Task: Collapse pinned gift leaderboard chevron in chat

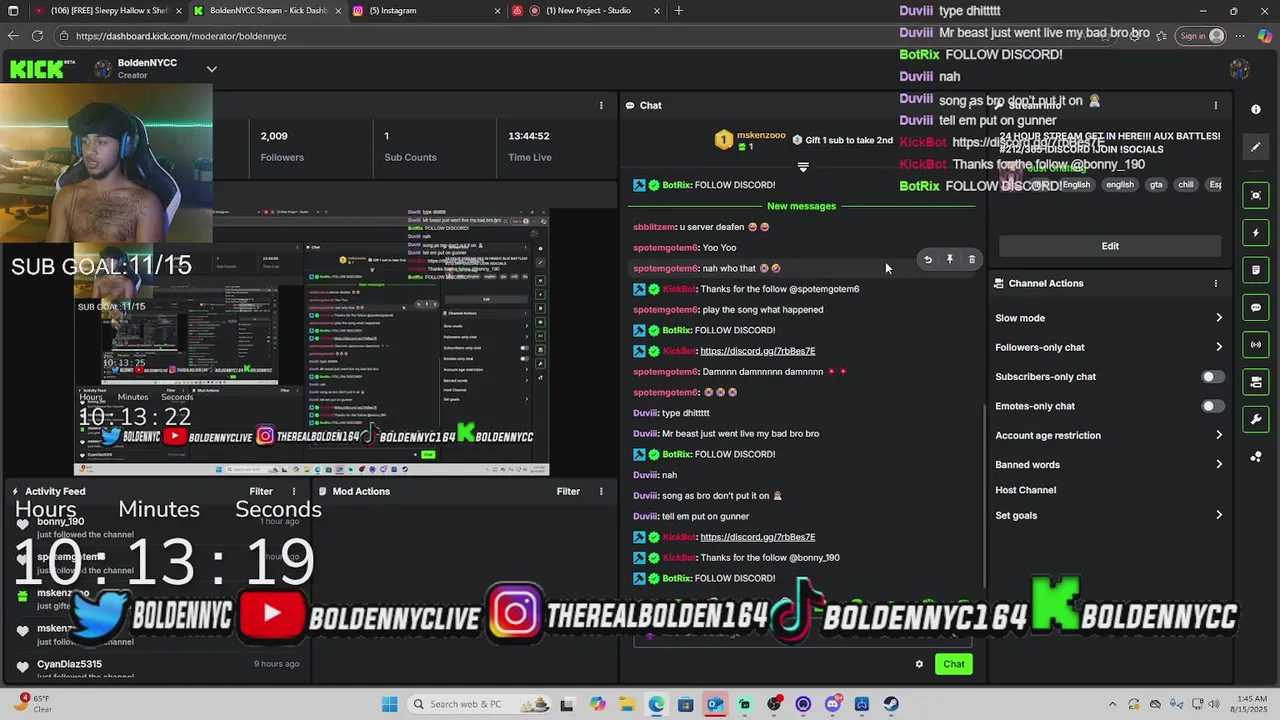Action: (x=802, y=167)
